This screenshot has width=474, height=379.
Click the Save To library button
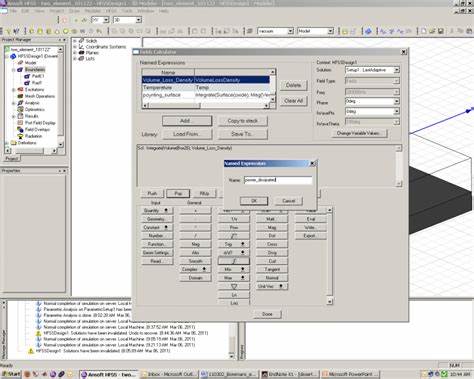[x=243, y=134]
